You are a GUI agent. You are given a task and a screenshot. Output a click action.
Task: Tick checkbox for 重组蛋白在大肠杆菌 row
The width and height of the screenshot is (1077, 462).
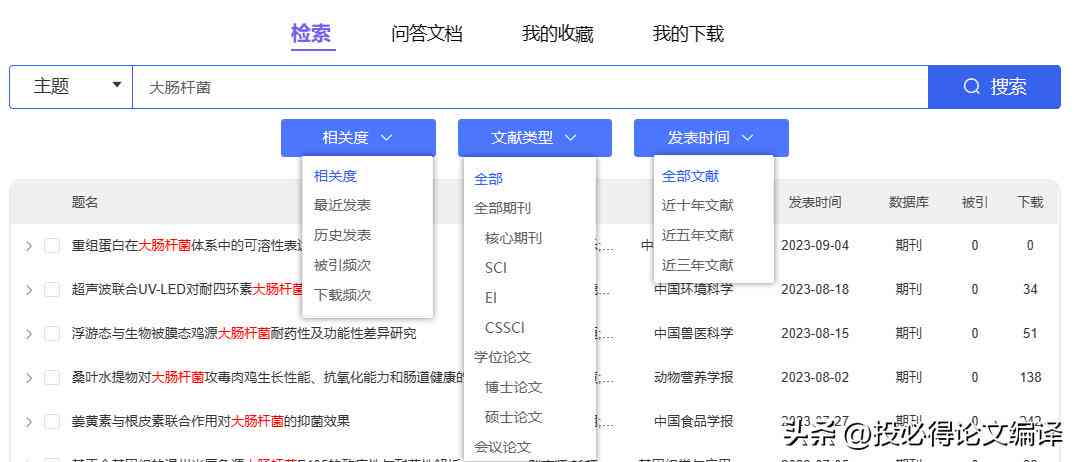click(x=52, y=246)
